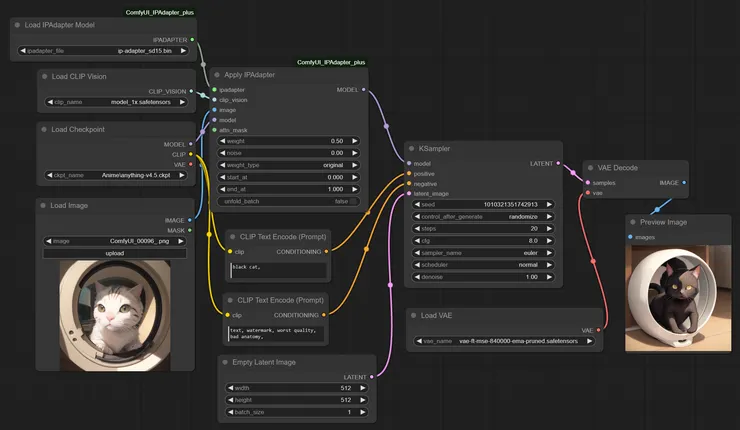Open the weight_type combo in Apply IPAdapter
The width and height of the screenshot is (740, 430).
(288, 165)
